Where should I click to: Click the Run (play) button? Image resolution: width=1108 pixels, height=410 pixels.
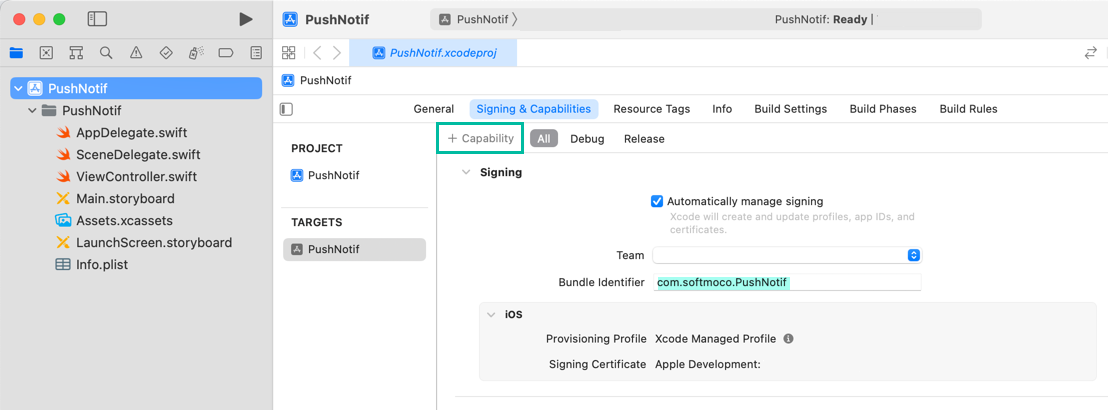246,19
